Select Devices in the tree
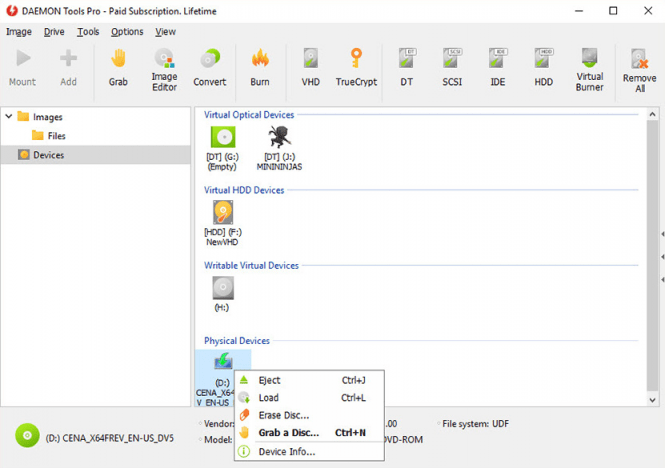This screenshot has height=468, width=665. click(95, 155)
